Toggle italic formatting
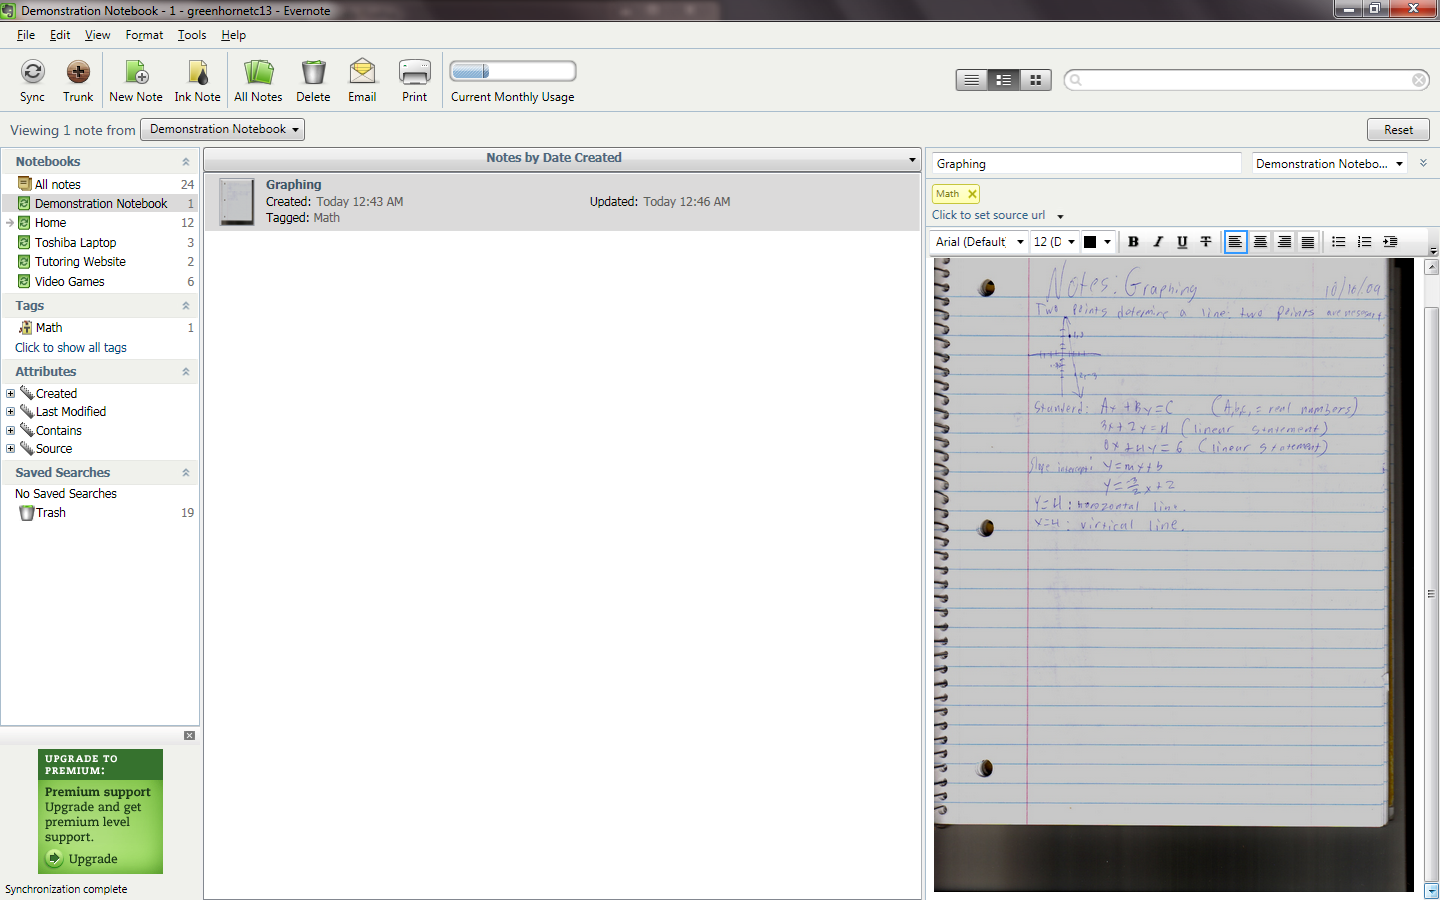Screen dimensions: 1440x900 1158,242
